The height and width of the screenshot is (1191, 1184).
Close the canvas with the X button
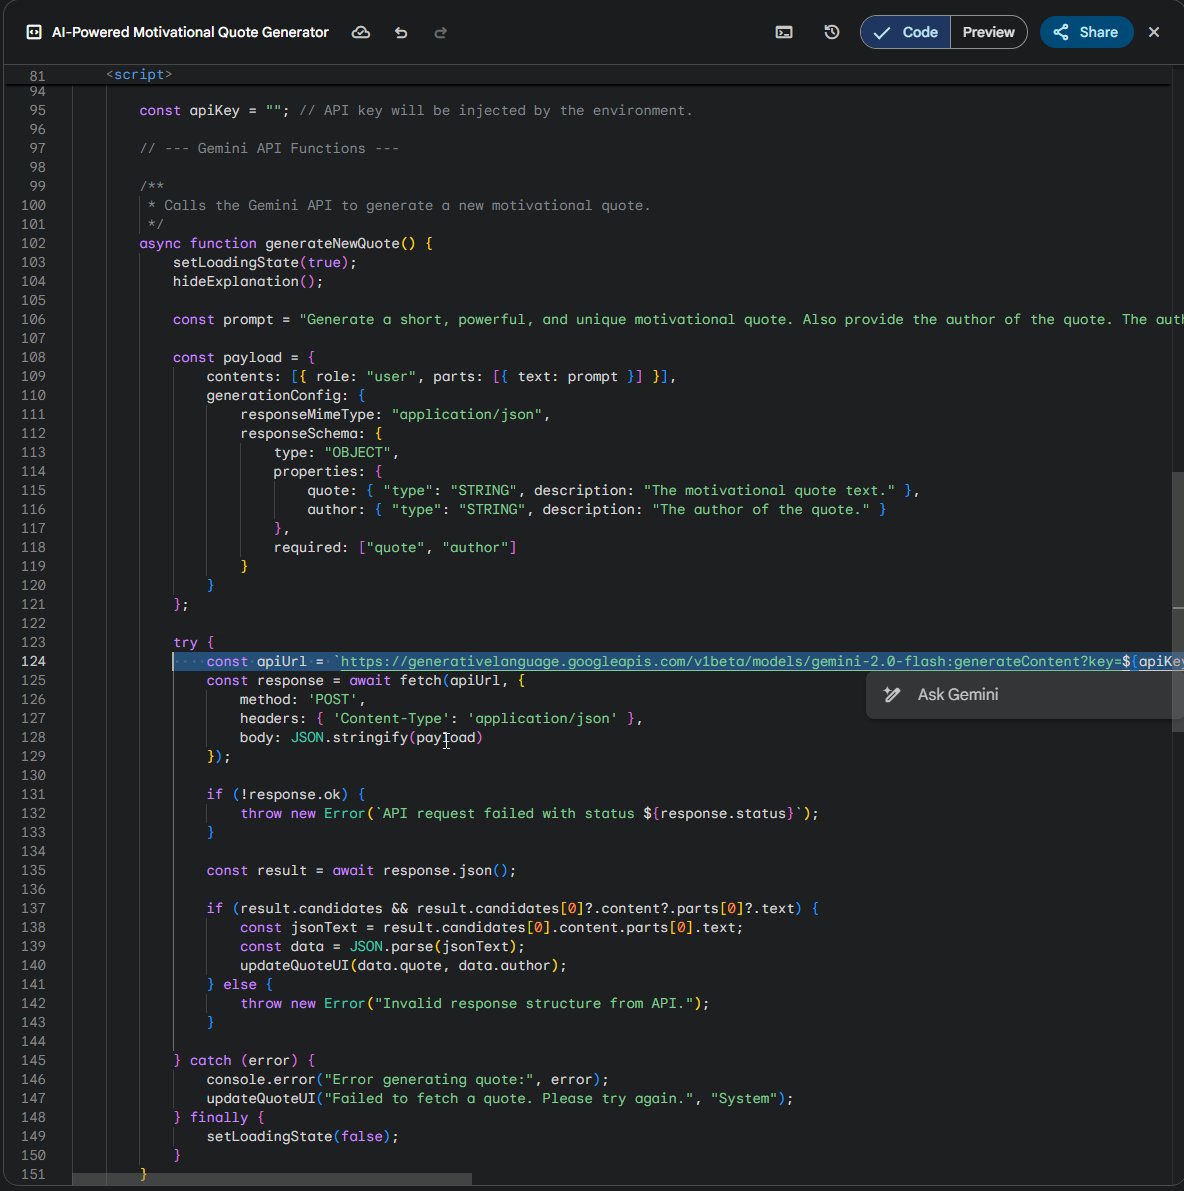(1154, 32)
